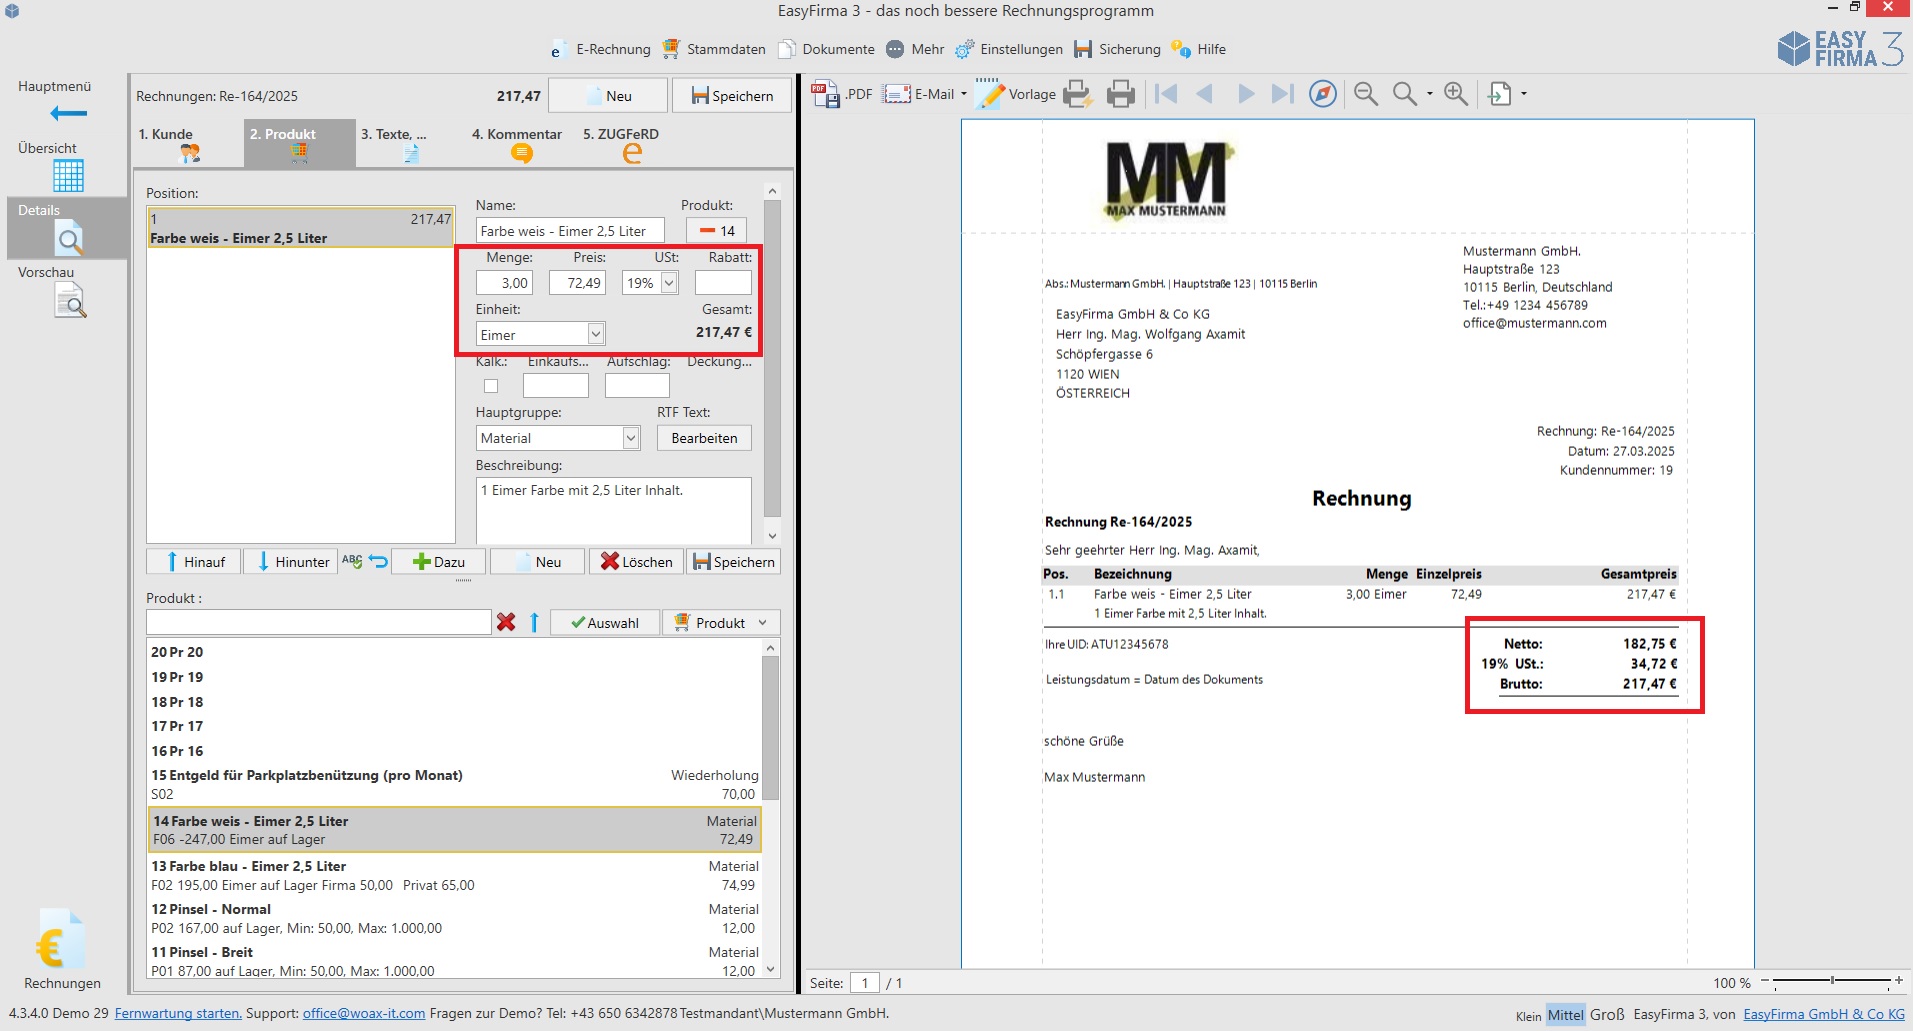Screen dimensions: 1913x1031
Task: Open zoom level dropdown arrow
Action: pyautogui.click(x=1429, y=94)
